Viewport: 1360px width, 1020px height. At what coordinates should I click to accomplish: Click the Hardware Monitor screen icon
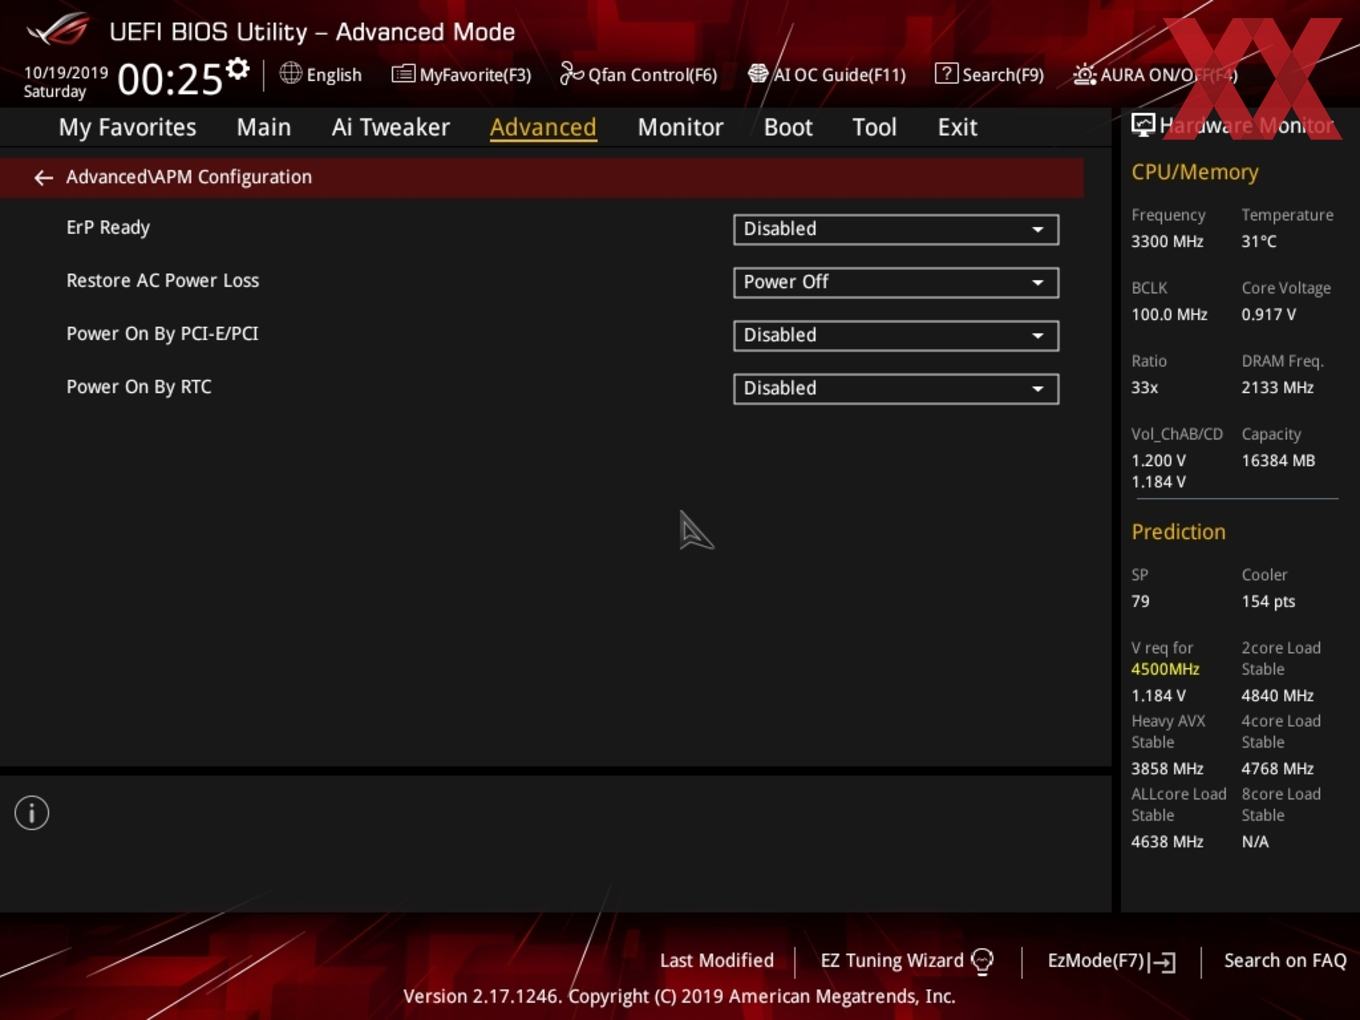click(1143, 125)
